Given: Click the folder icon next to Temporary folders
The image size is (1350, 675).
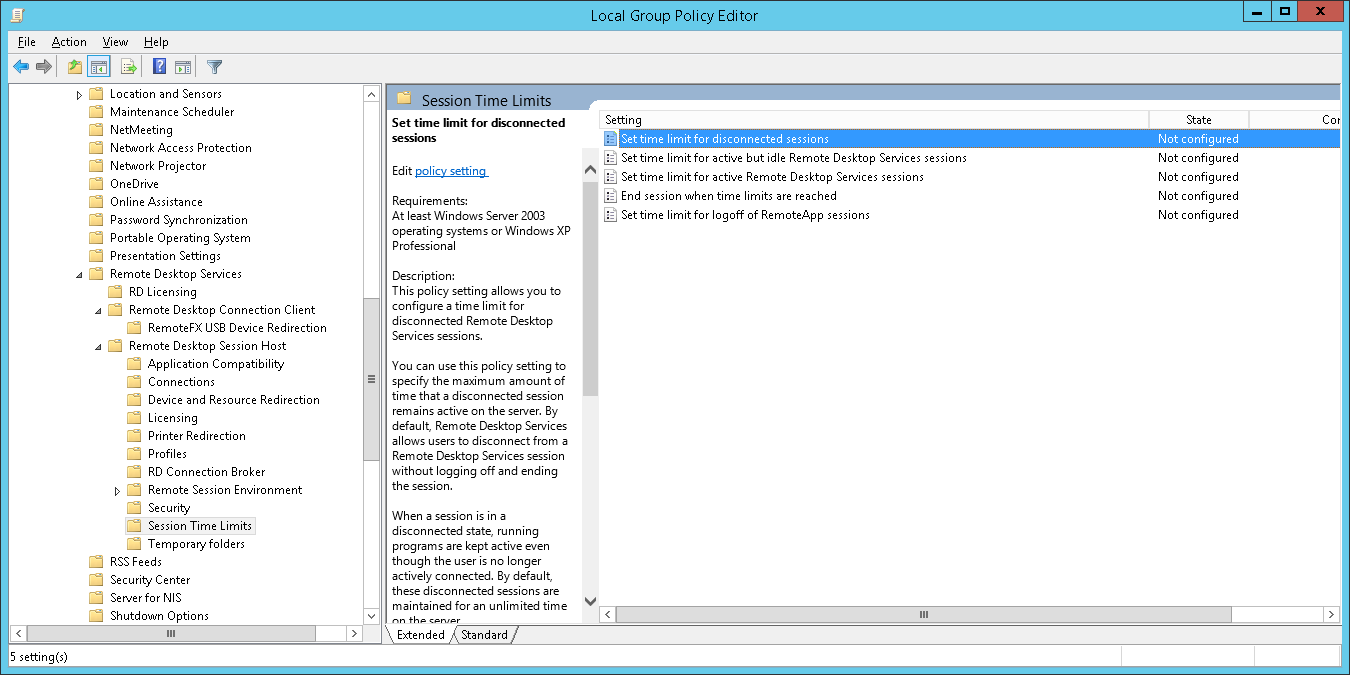Looking at the screenshot, I should tap(134, 544).
